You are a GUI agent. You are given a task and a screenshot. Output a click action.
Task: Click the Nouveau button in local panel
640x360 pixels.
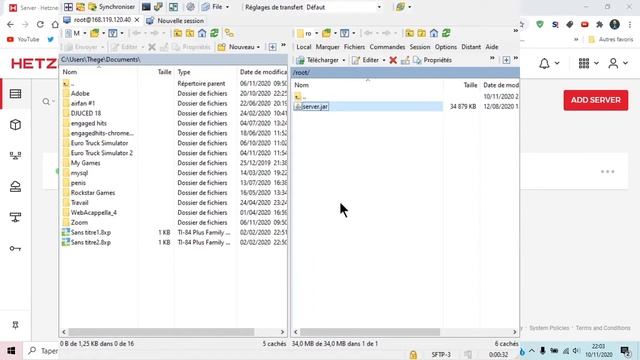(x=237, y=47)
